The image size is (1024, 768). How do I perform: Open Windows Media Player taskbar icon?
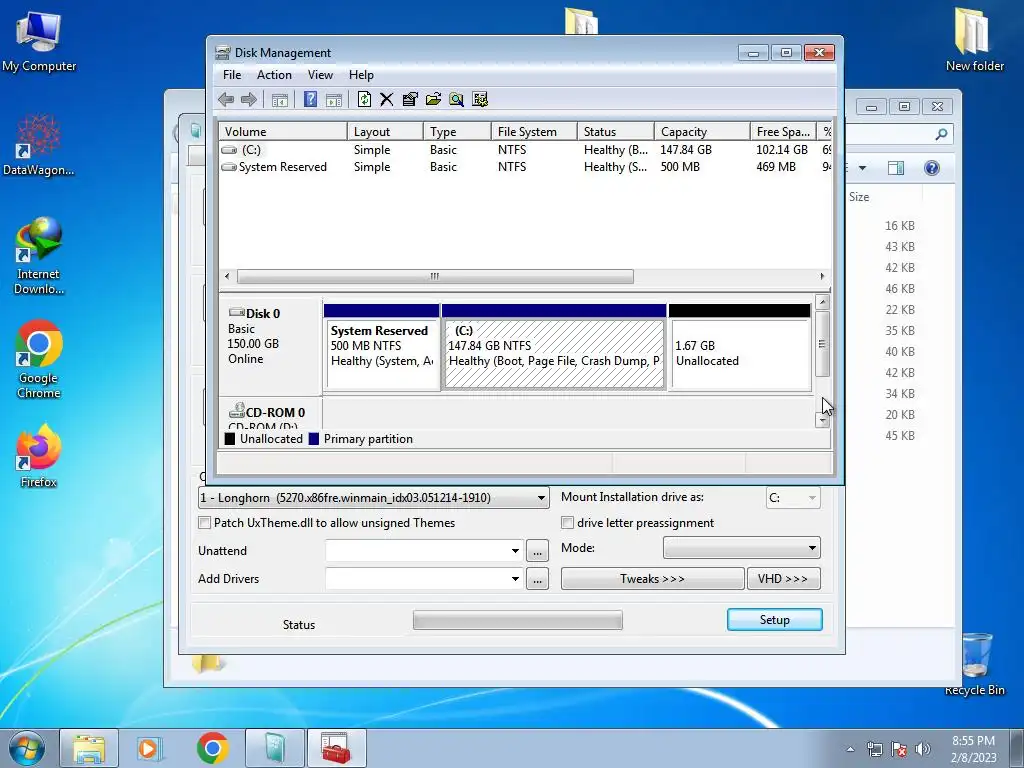tap(150, 748)
